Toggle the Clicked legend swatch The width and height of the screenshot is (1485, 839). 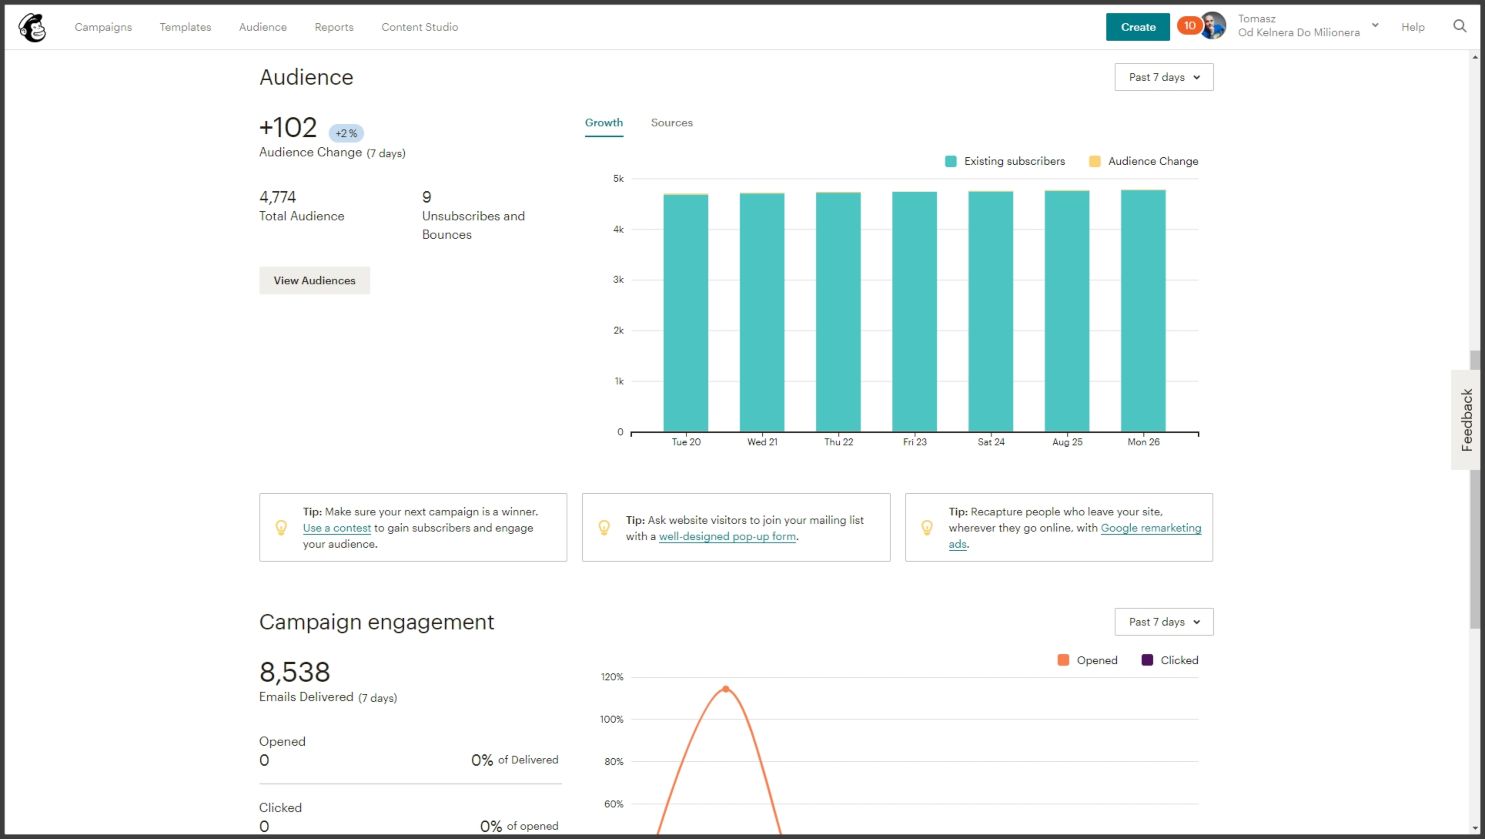click(x=1147, y=660)
